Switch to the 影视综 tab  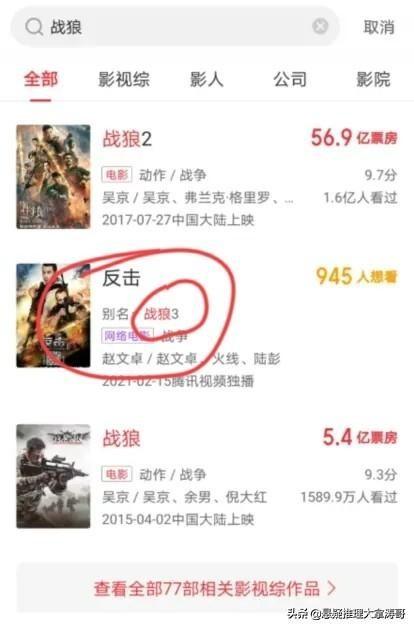pos(124,79)
